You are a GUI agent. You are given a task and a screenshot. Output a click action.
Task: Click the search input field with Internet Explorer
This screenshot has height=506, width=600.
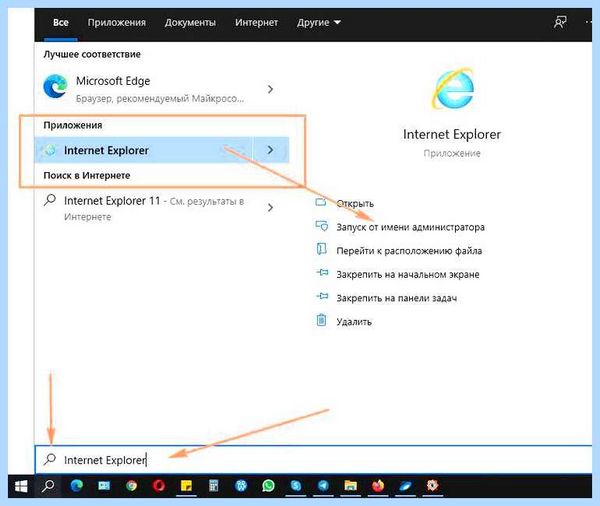[x=313, y=460]
